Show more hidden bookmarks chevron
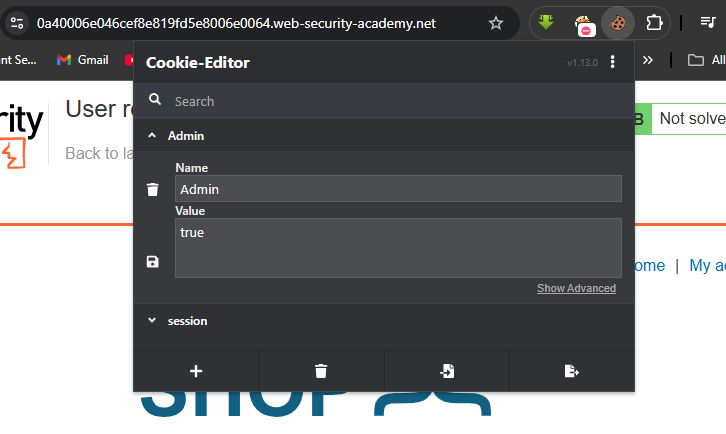The height and width of the screenshot is (434, 726). tap(647, 60)
